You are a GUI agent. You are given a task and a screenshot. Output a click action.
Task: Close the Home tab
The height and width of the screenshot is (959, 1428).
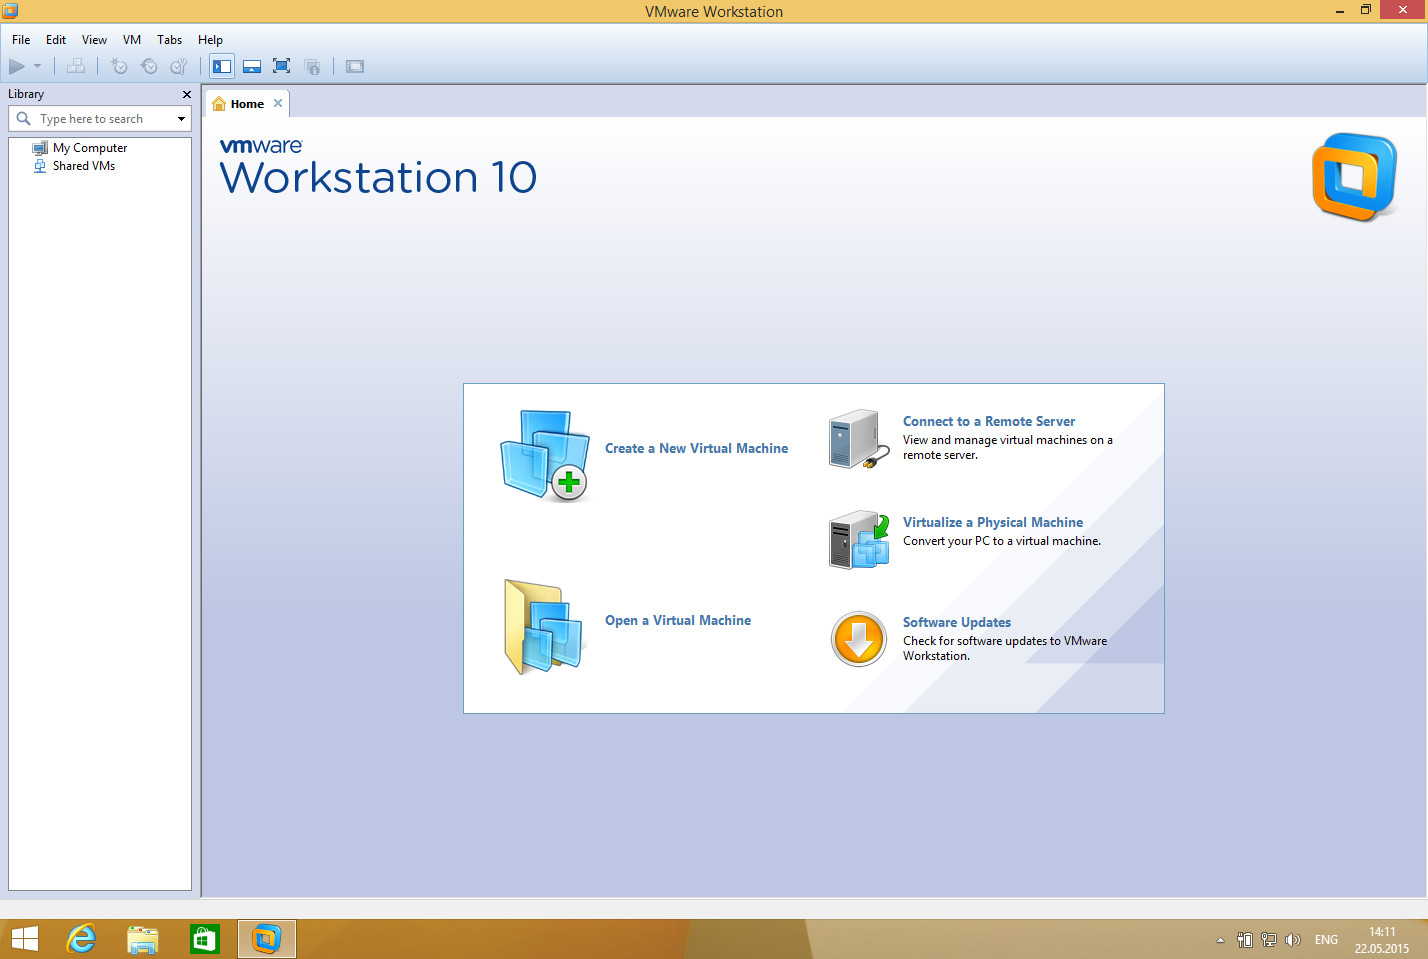click(x=278, y=103)
